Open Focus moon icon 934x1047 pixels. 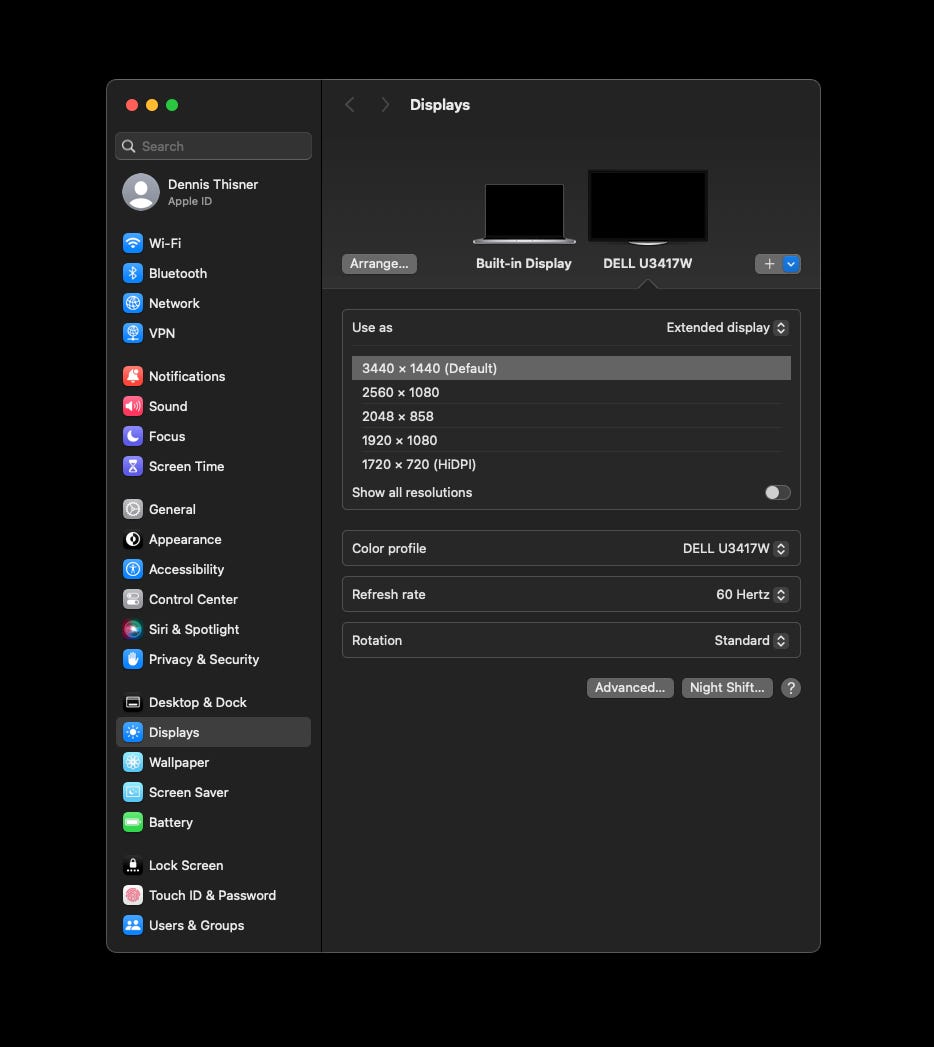point(133,436)
